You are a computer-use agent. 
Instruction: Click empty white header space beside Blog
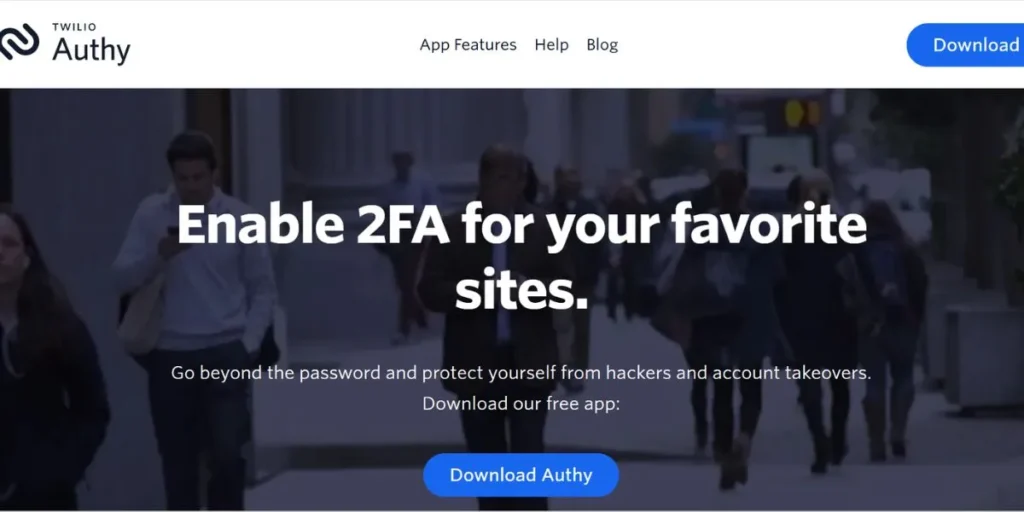(x=758, y=44)
